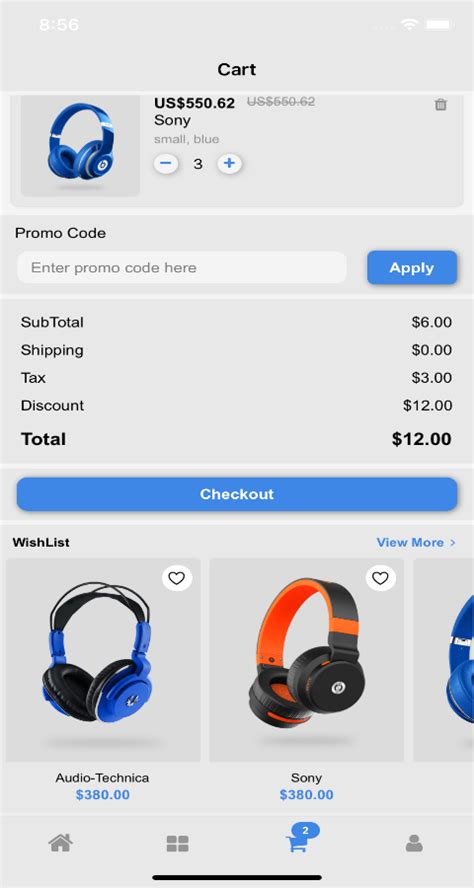Apply the promo code

412,267
